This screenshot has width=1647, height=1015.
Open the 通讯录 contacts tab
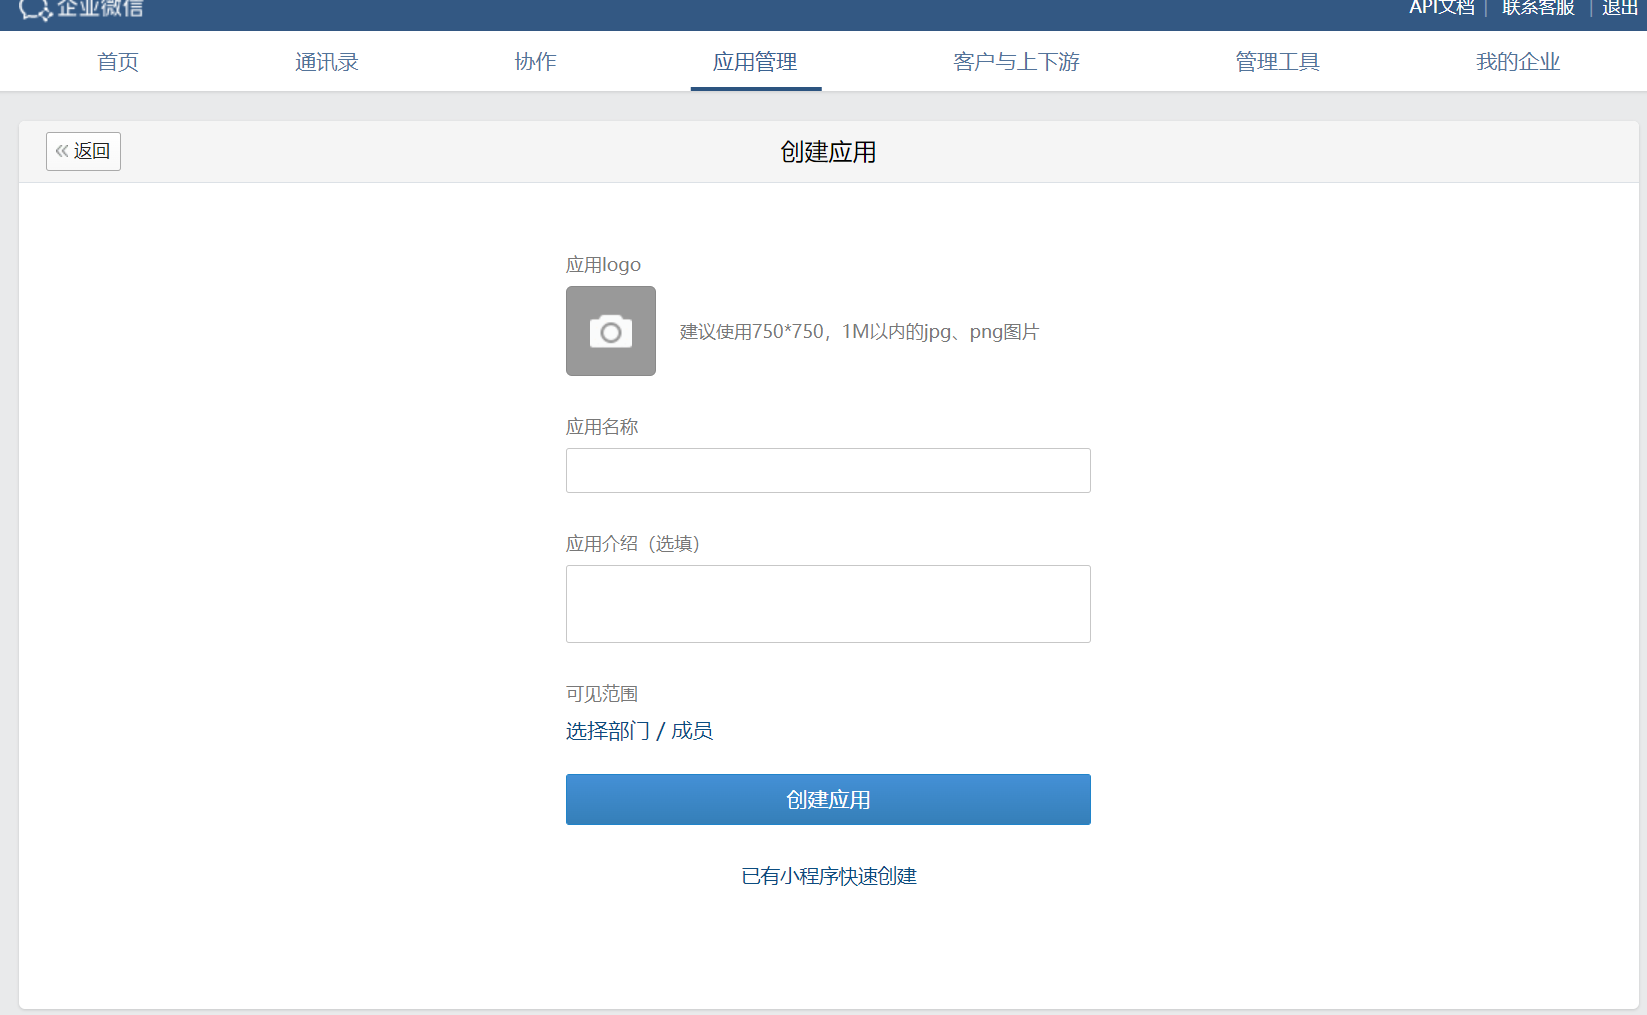click(326, 61)
